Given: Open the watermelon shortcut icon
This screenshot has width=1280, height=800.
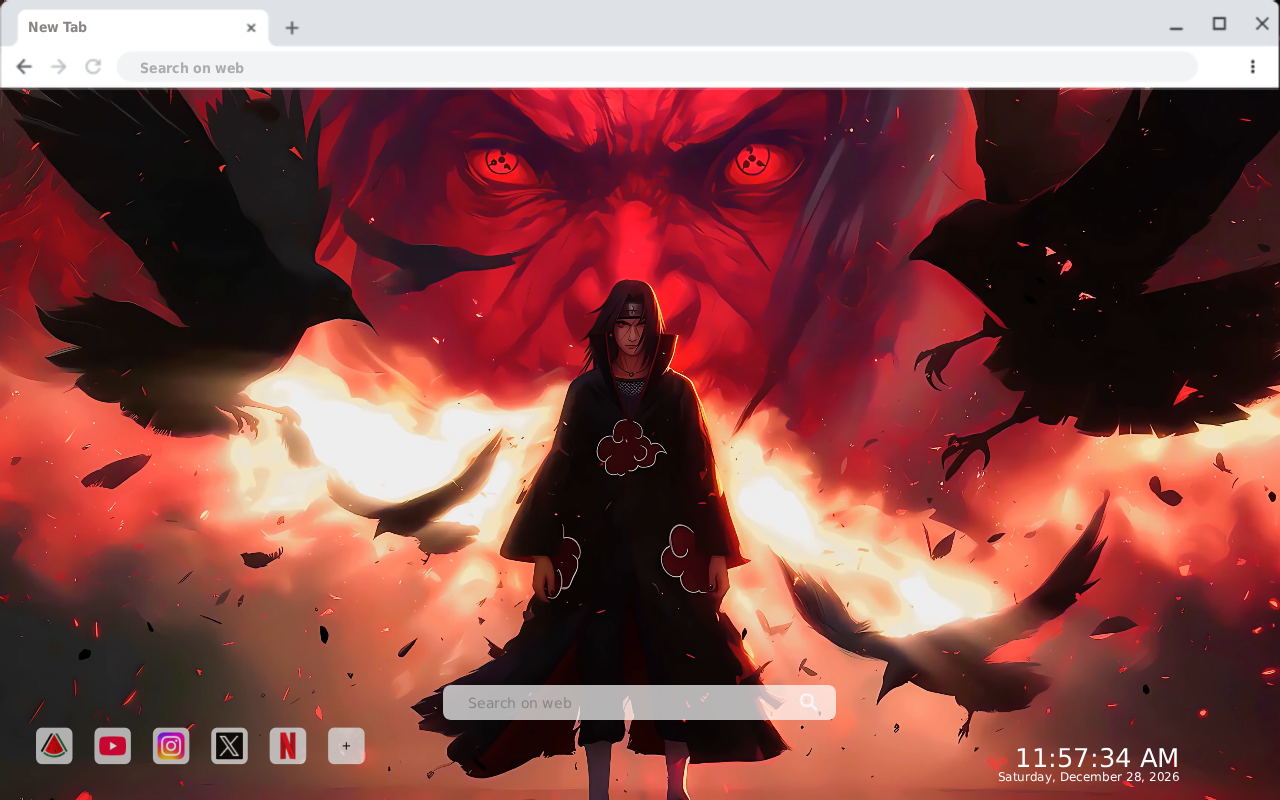Looking at the screenshot, I should tap(54, 746).
